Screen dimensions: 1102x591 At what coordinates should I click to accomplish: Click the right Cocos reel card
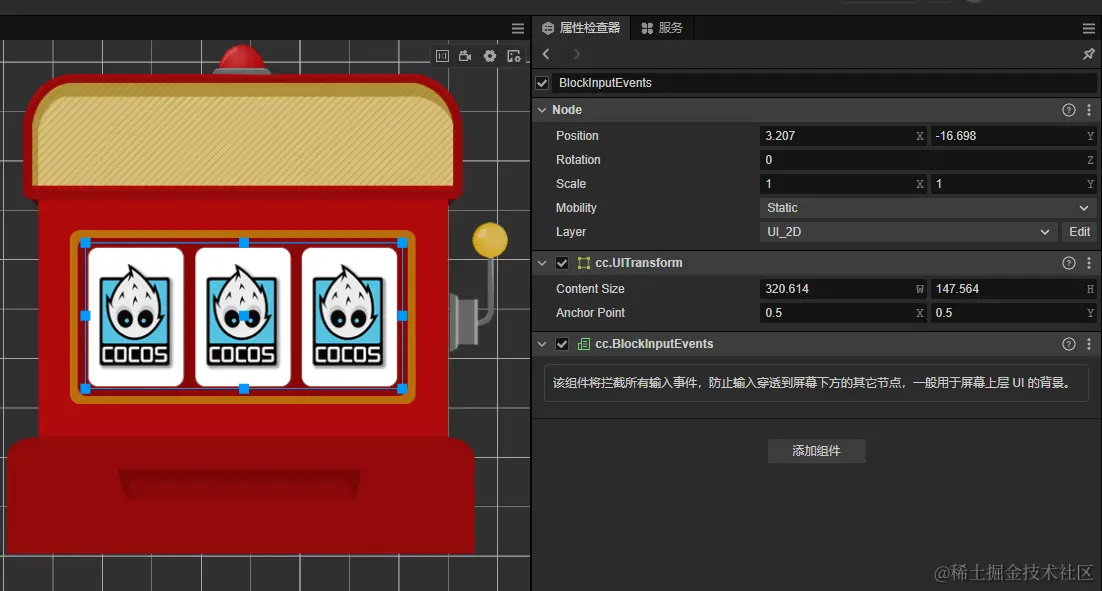349,316
